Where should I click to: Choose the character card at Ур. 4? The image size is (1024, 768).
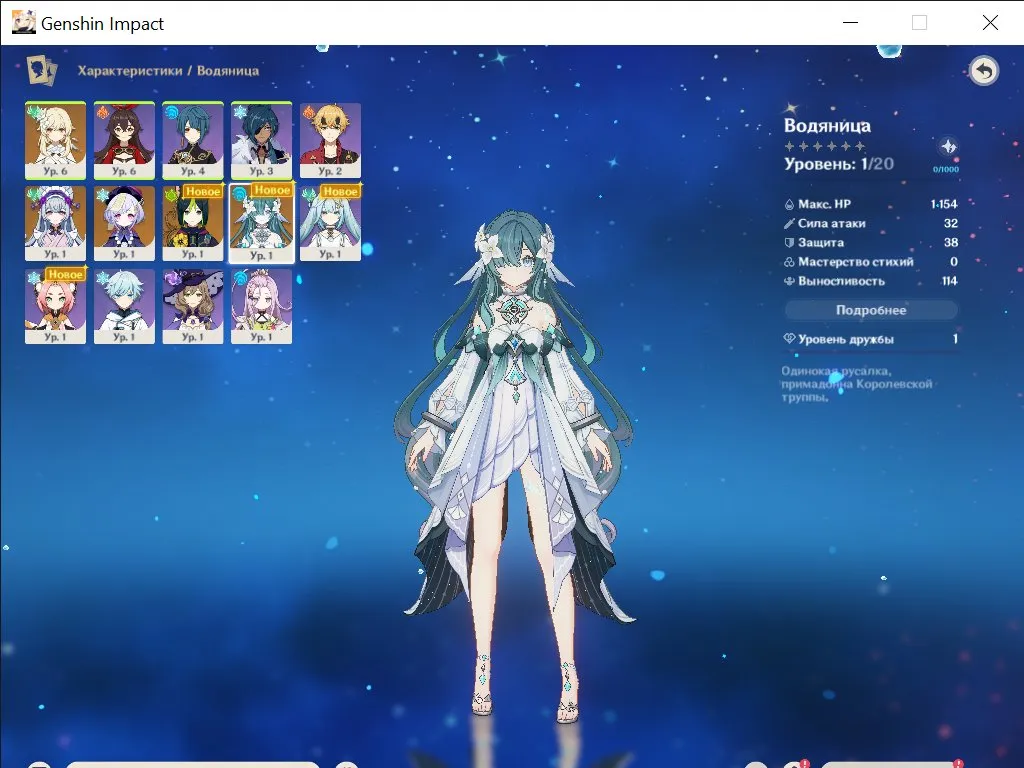(193, 140)
